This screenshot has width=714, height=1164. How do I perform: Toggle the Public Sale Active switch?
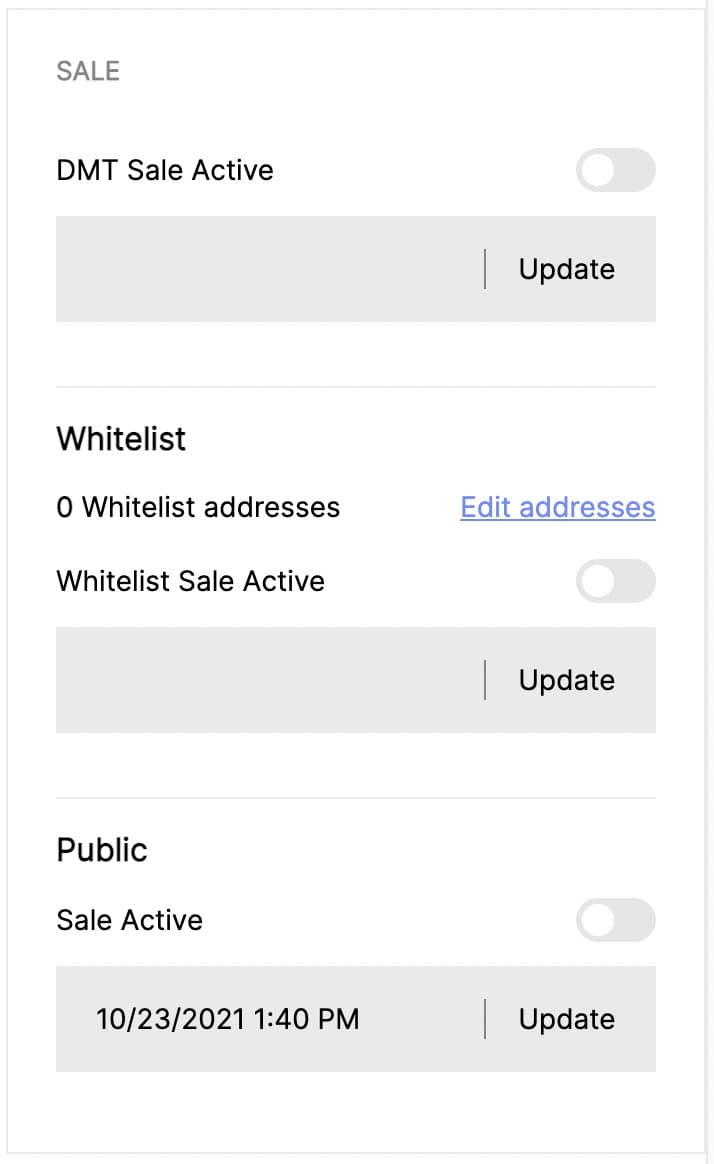pyautogui.click(x=615, y=920)
